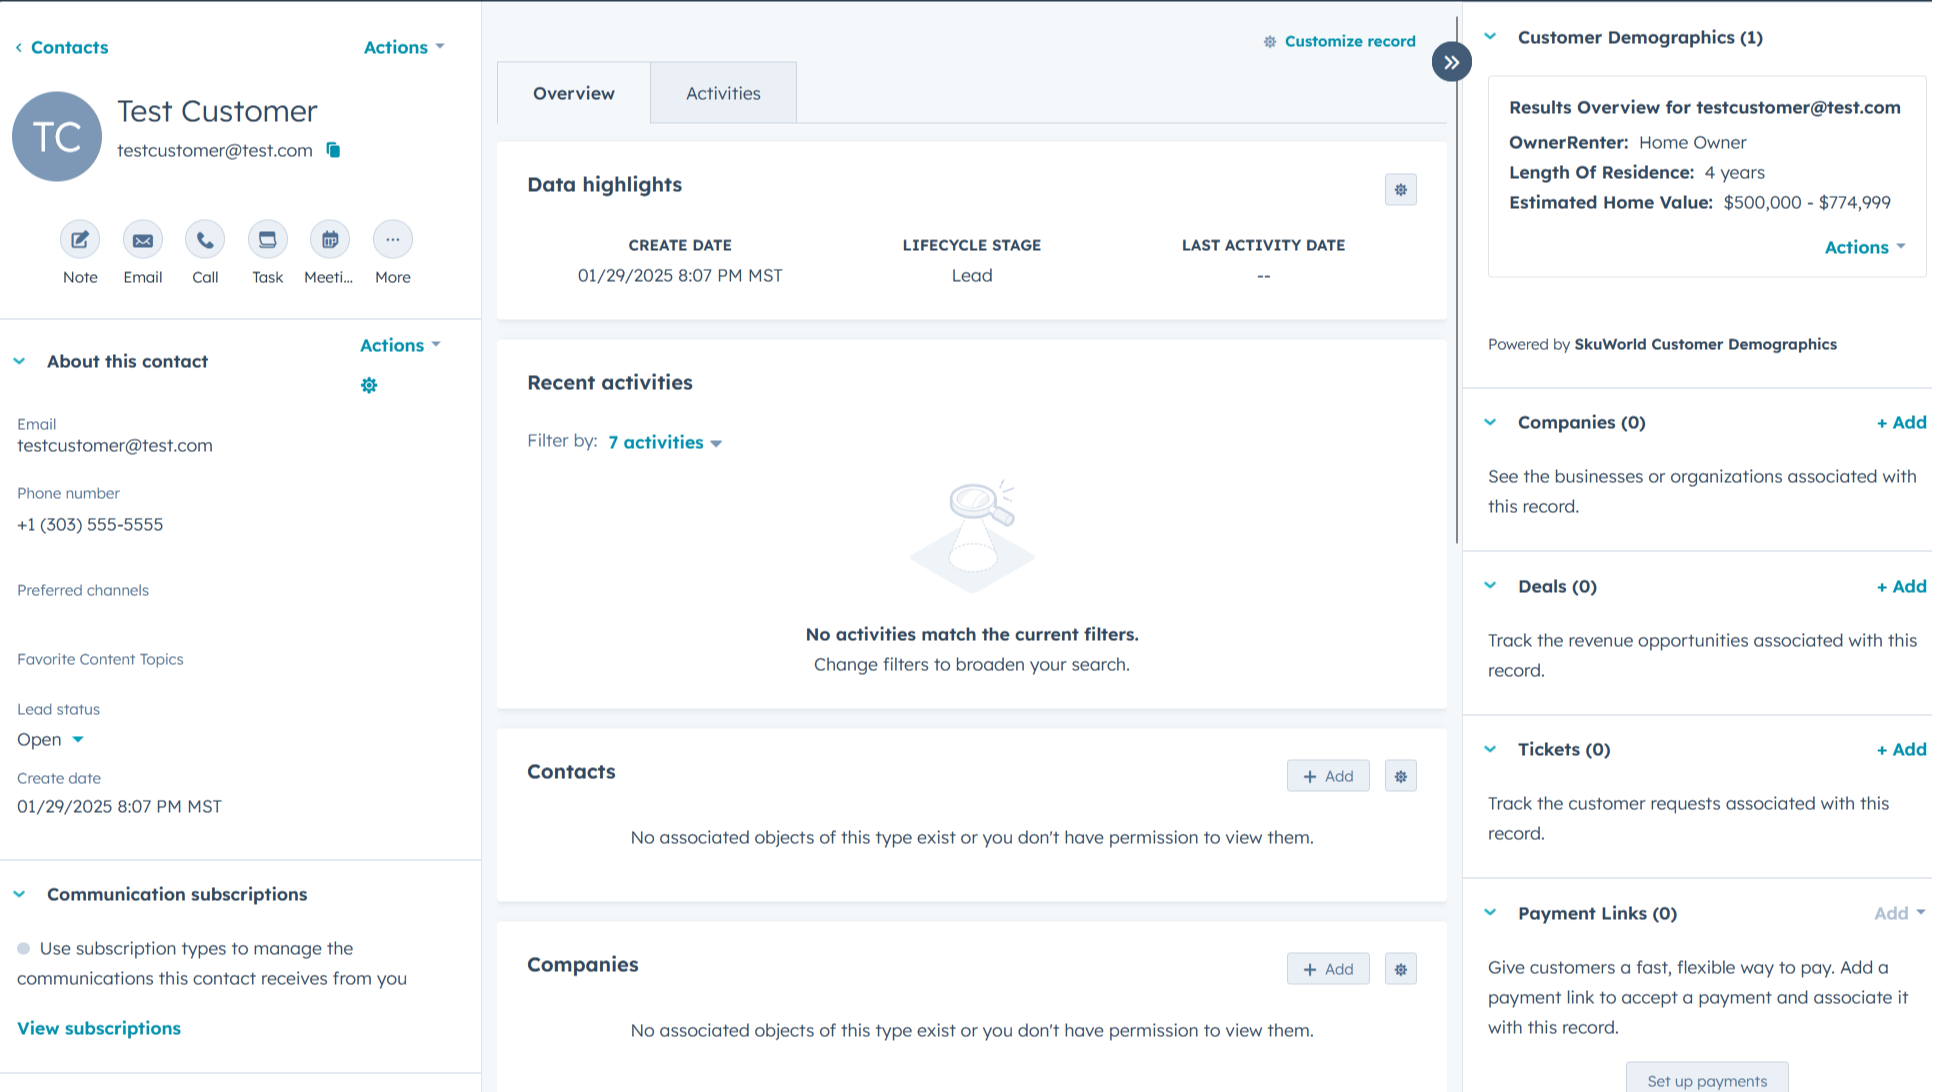Click the Call phone icon
Image resolution: width=1942 pixels, height=1092 pixels.
(x=205, y=240)
